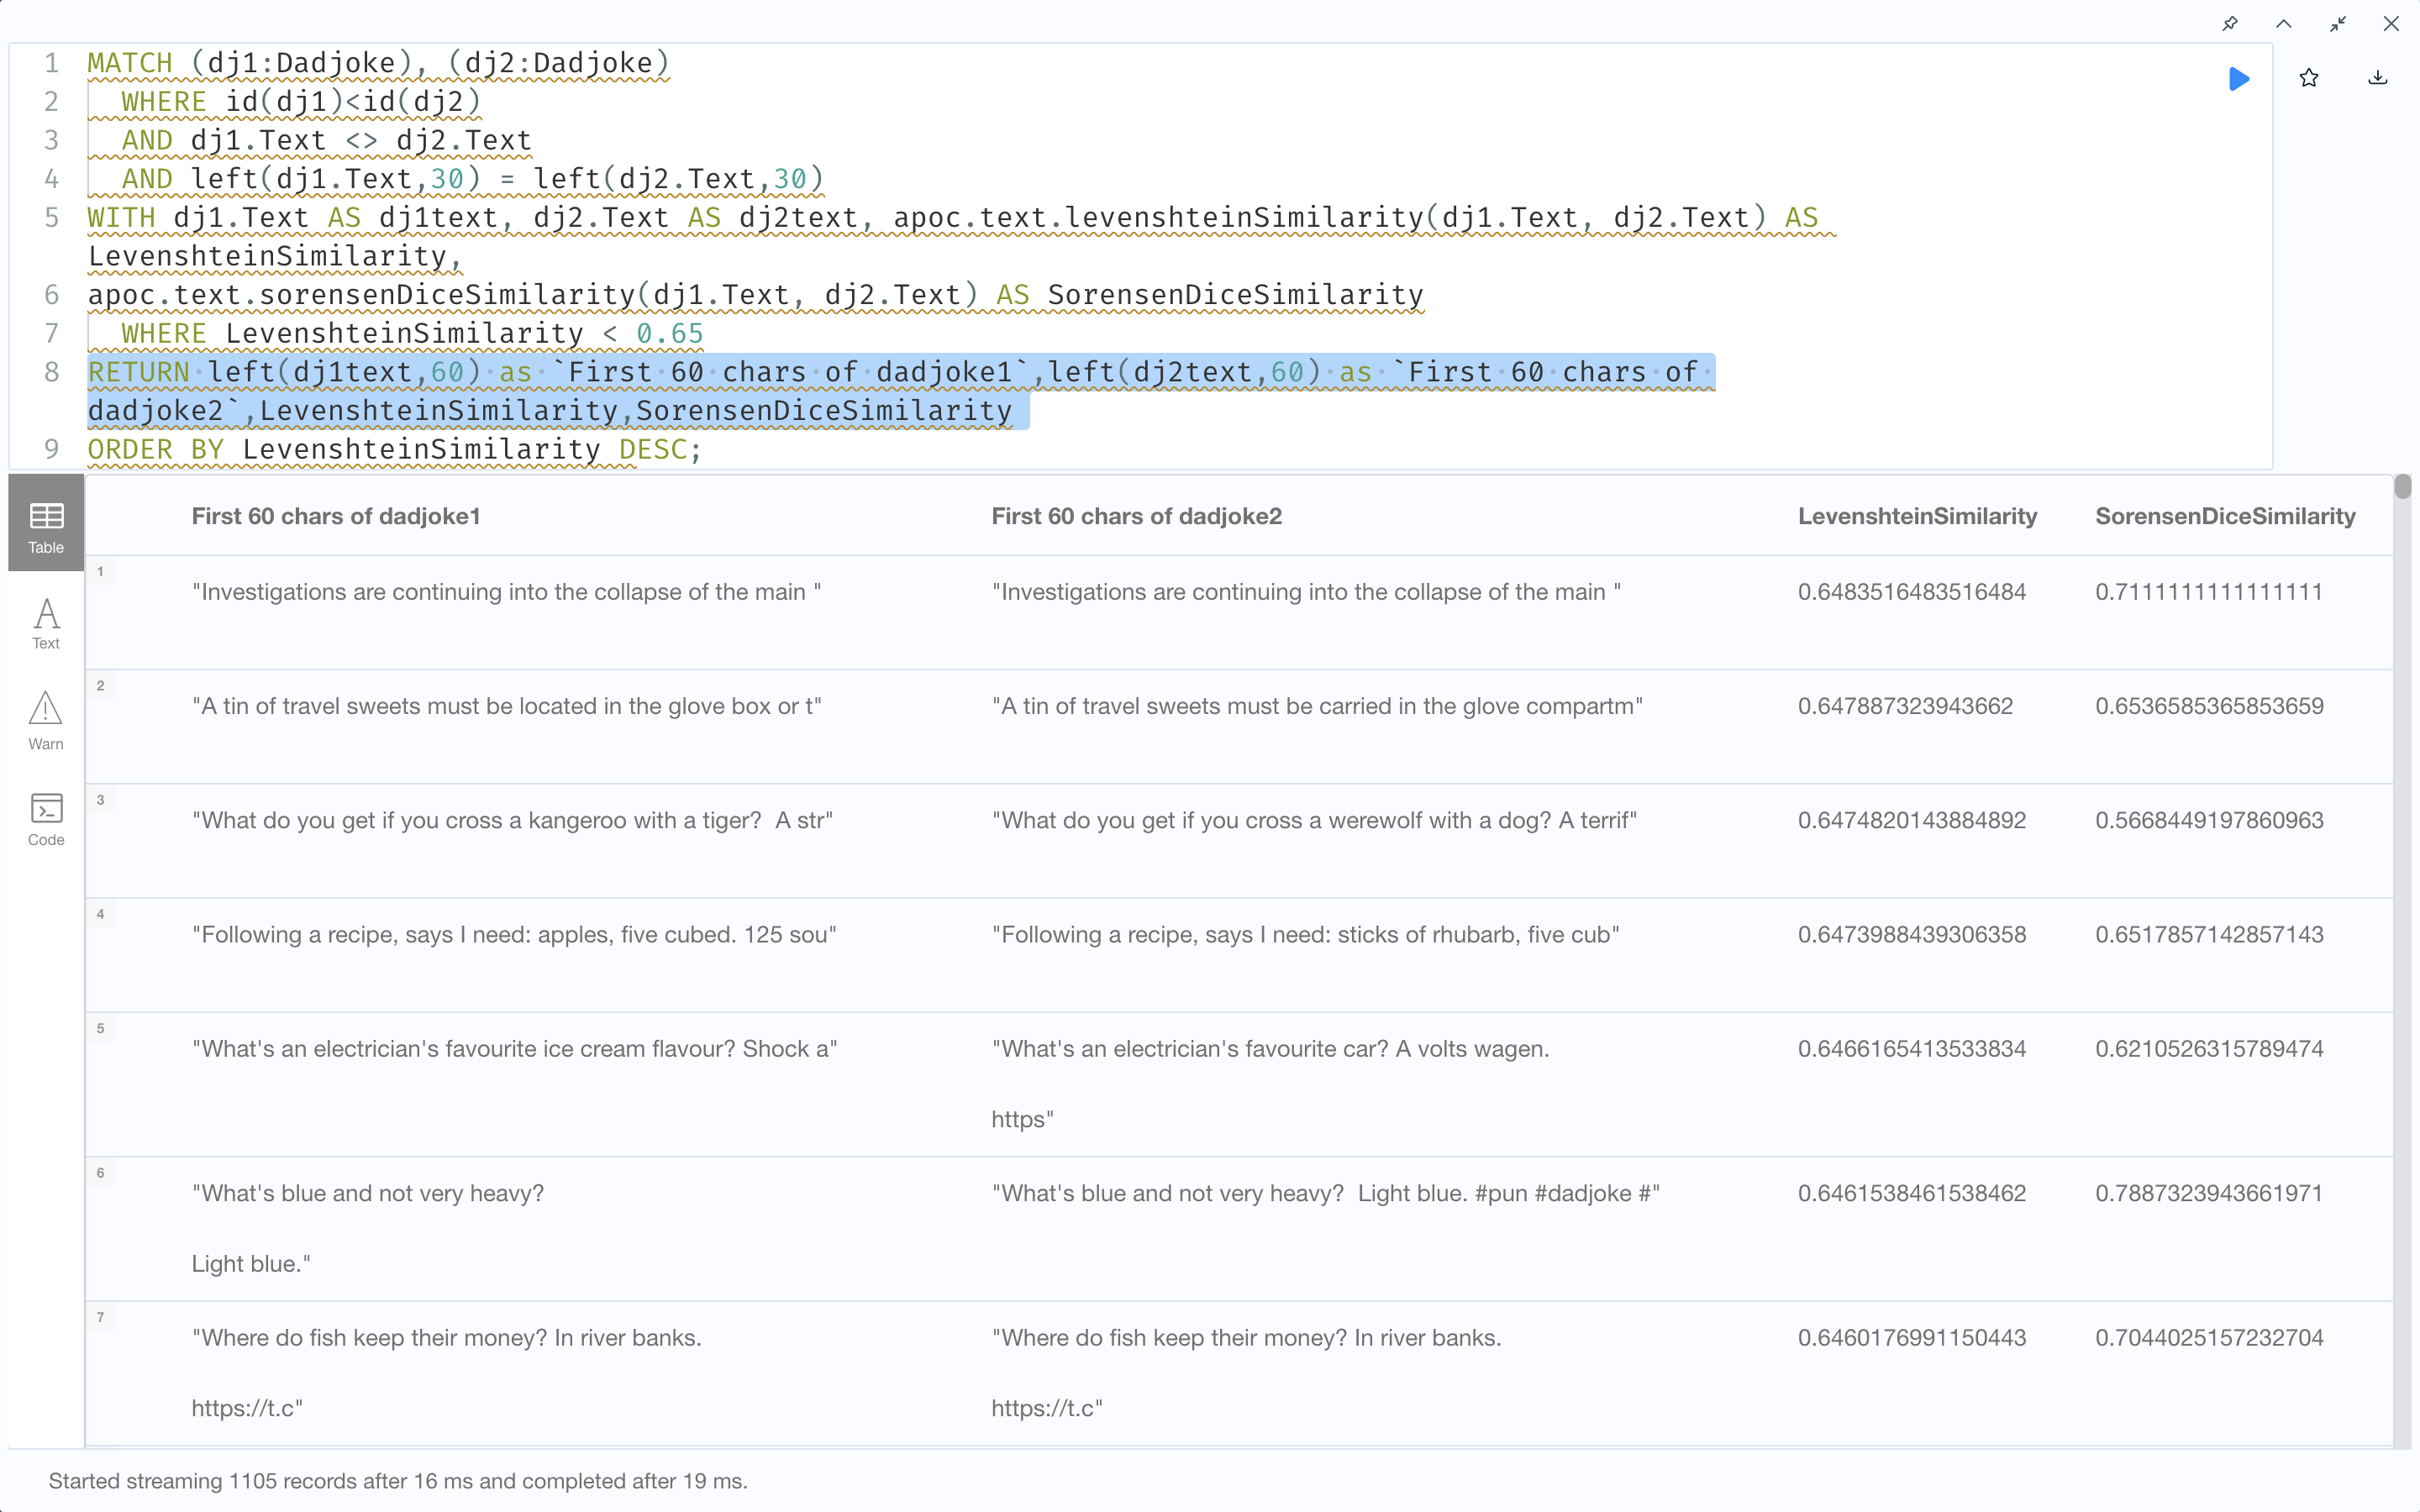
Task: Open the Code tab
Action: pos(46,819)
